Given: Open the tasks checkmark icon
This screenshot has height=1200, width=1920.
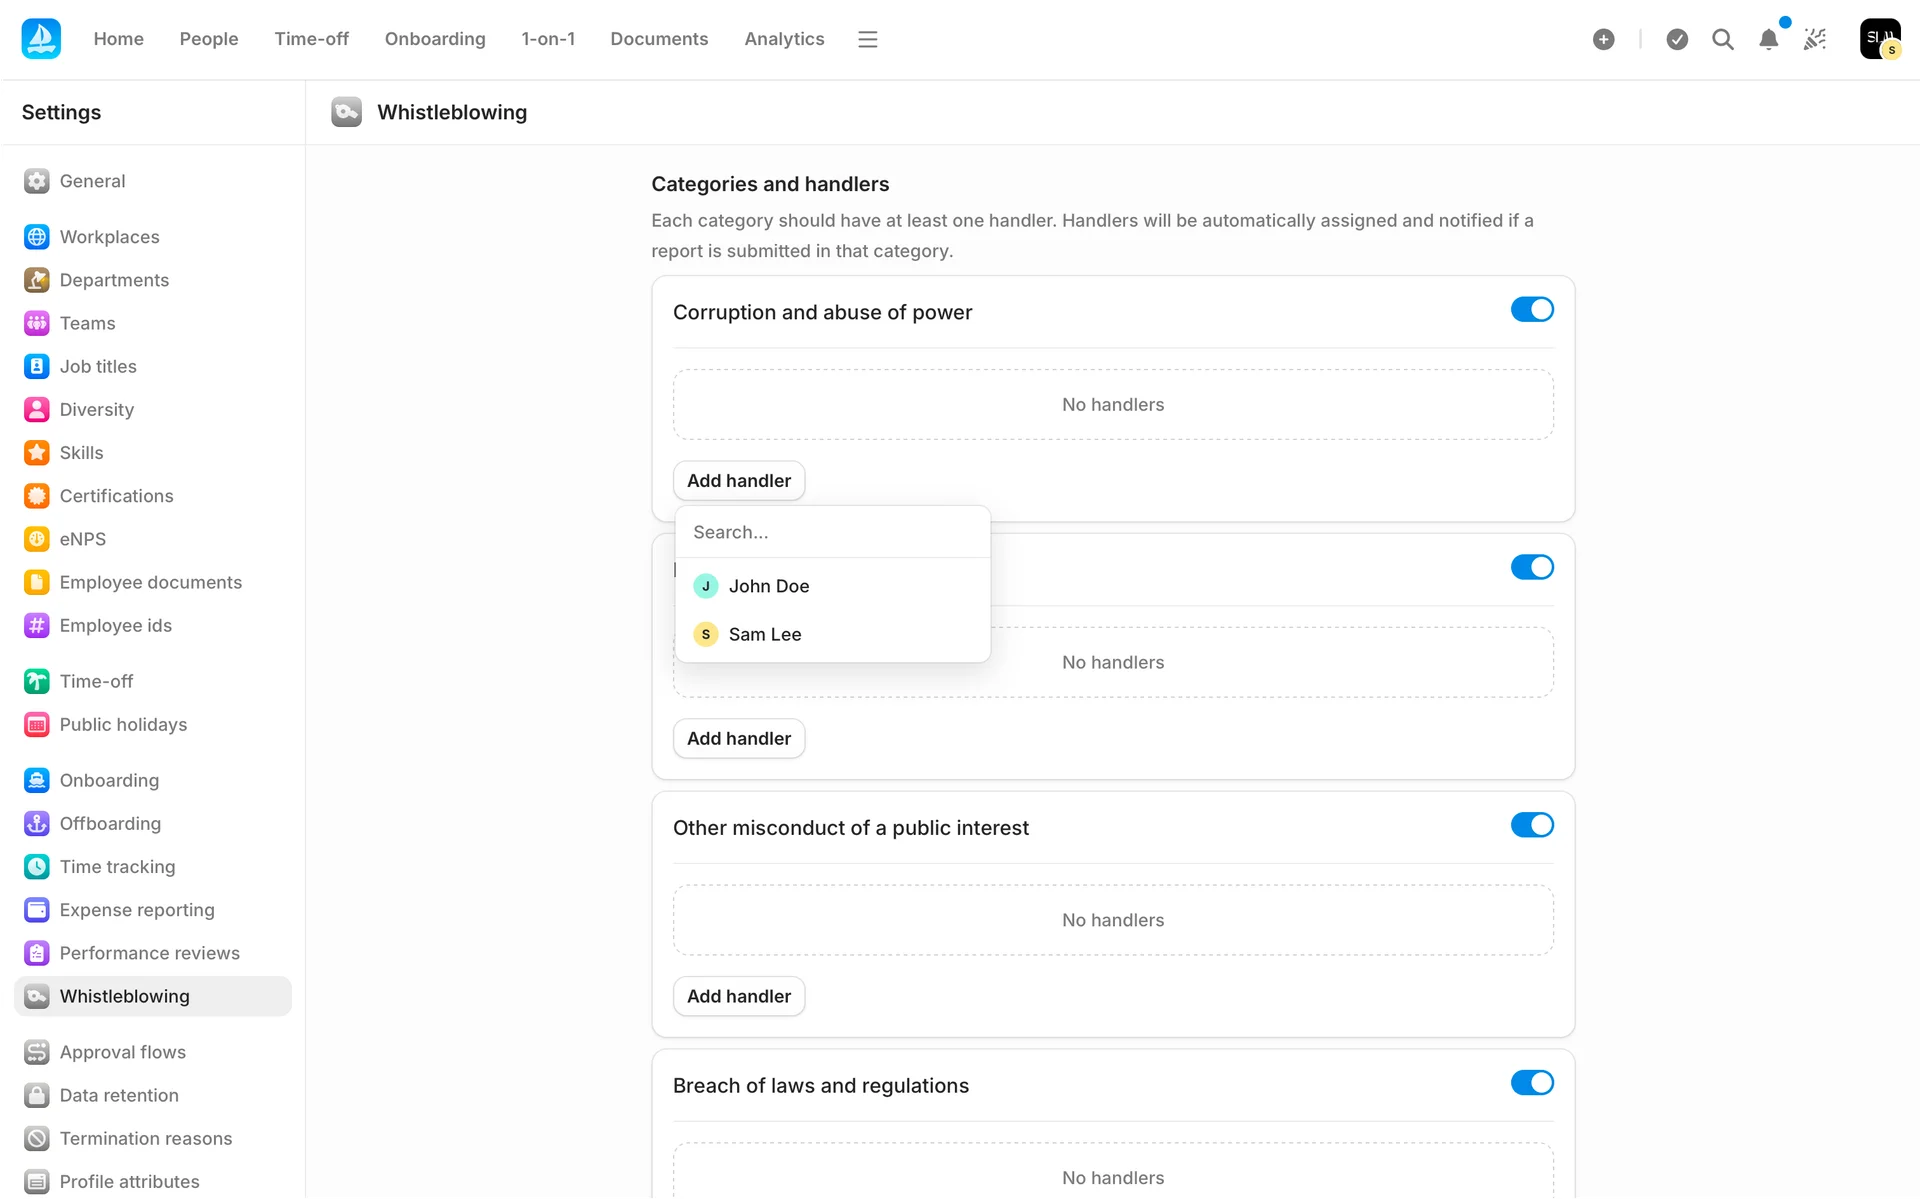Looking at the screenshot, I should pyautogui.click(x=1677, y=39).
